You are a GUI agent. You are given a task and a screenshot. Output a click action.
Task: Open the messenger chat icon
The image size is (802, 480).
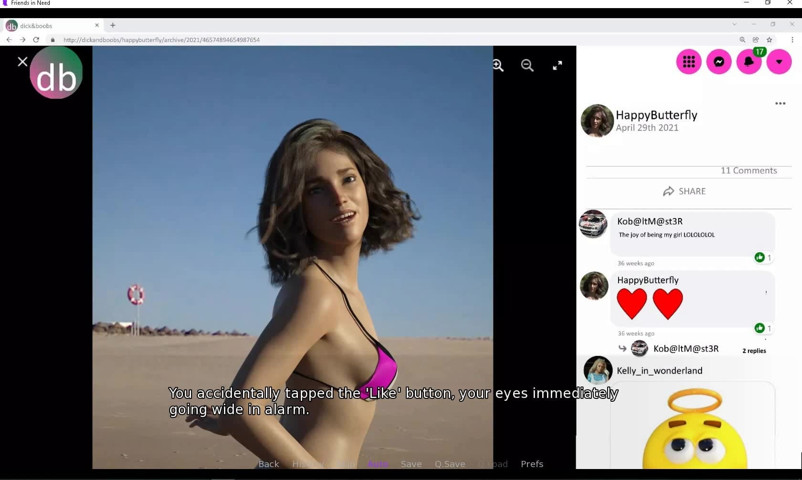pyautogui.click(x=719, y=62)
